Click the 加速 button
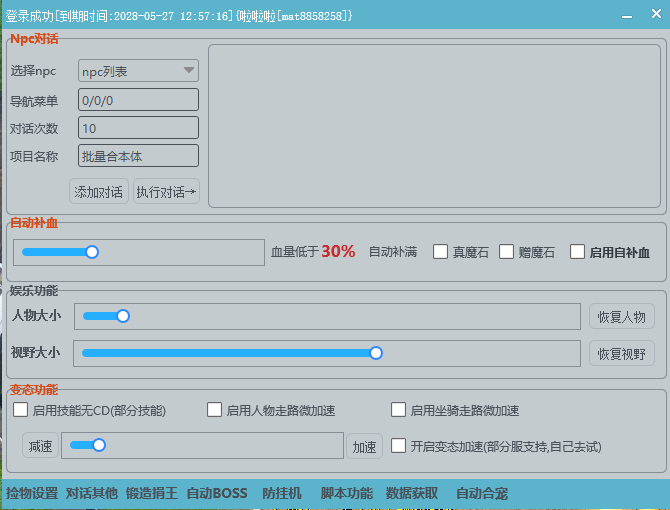The height and width of the screenshot is (510, 670). pyautogui.click(x=364, y=447)
